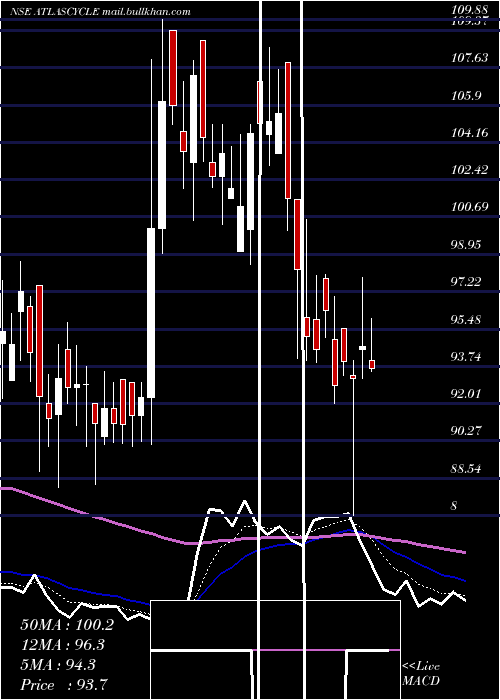
Task: Select the 109.88 price axis label
Action: [470, 9]
